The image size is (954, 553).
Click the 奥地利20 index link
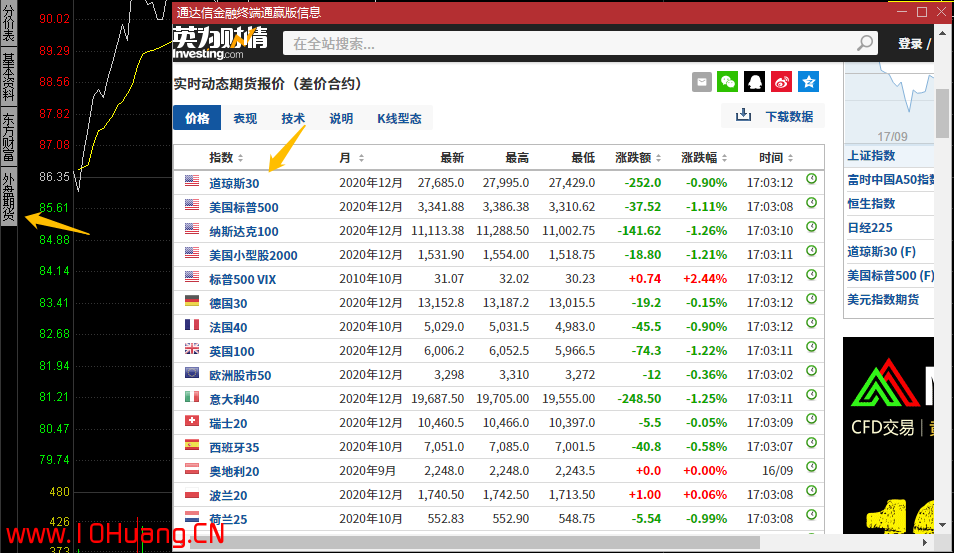click(234, 471)
